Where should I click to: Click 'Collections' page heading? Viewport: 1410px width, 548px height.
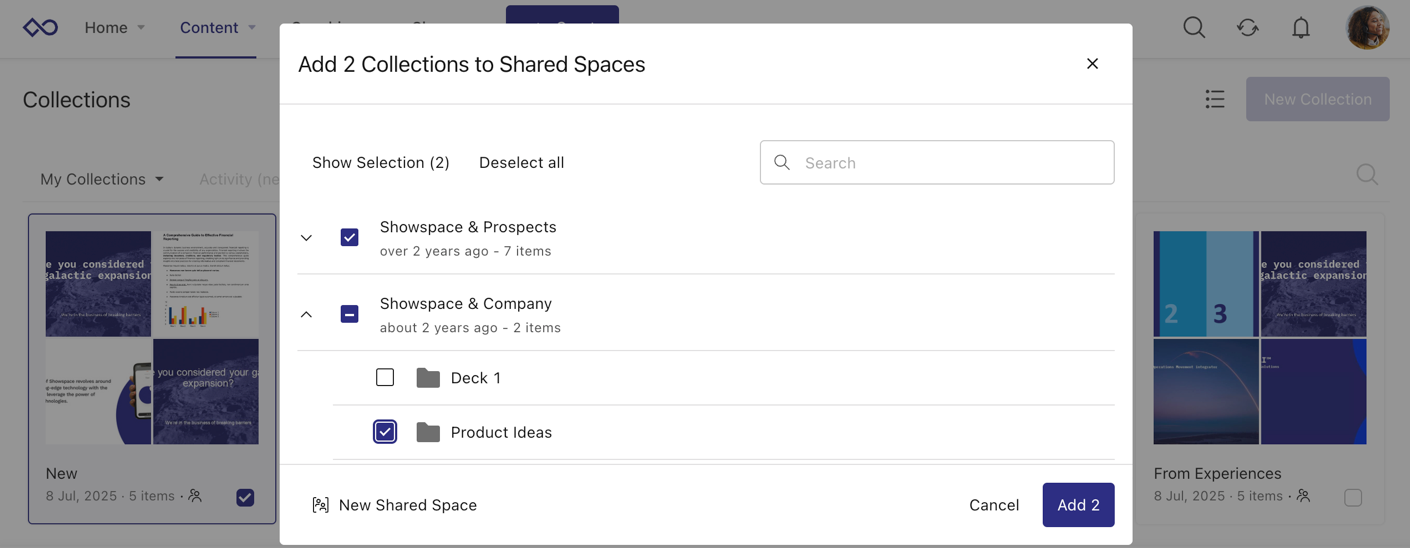click(x=77, y=99)
